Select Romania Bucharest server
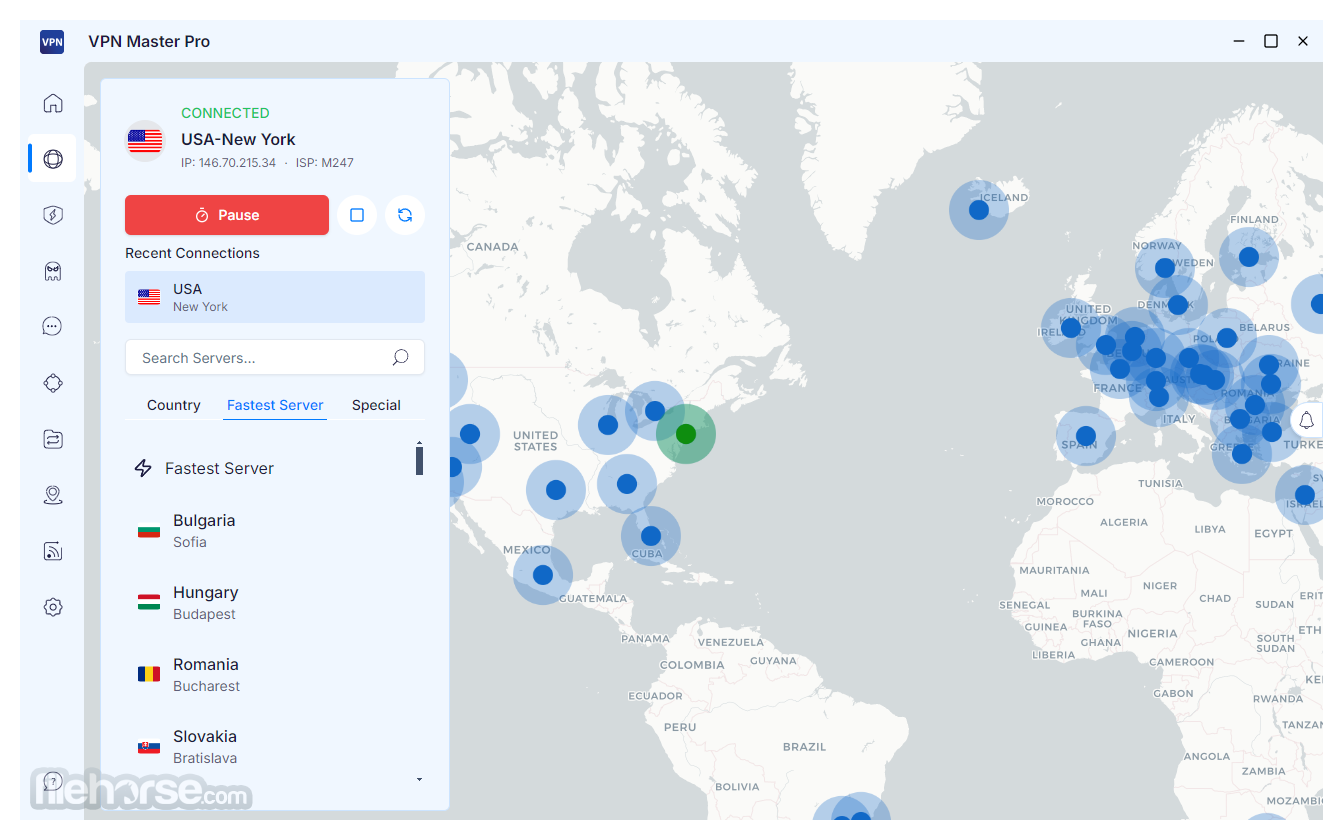1343x840 pixels. click(x=270, y=675)
